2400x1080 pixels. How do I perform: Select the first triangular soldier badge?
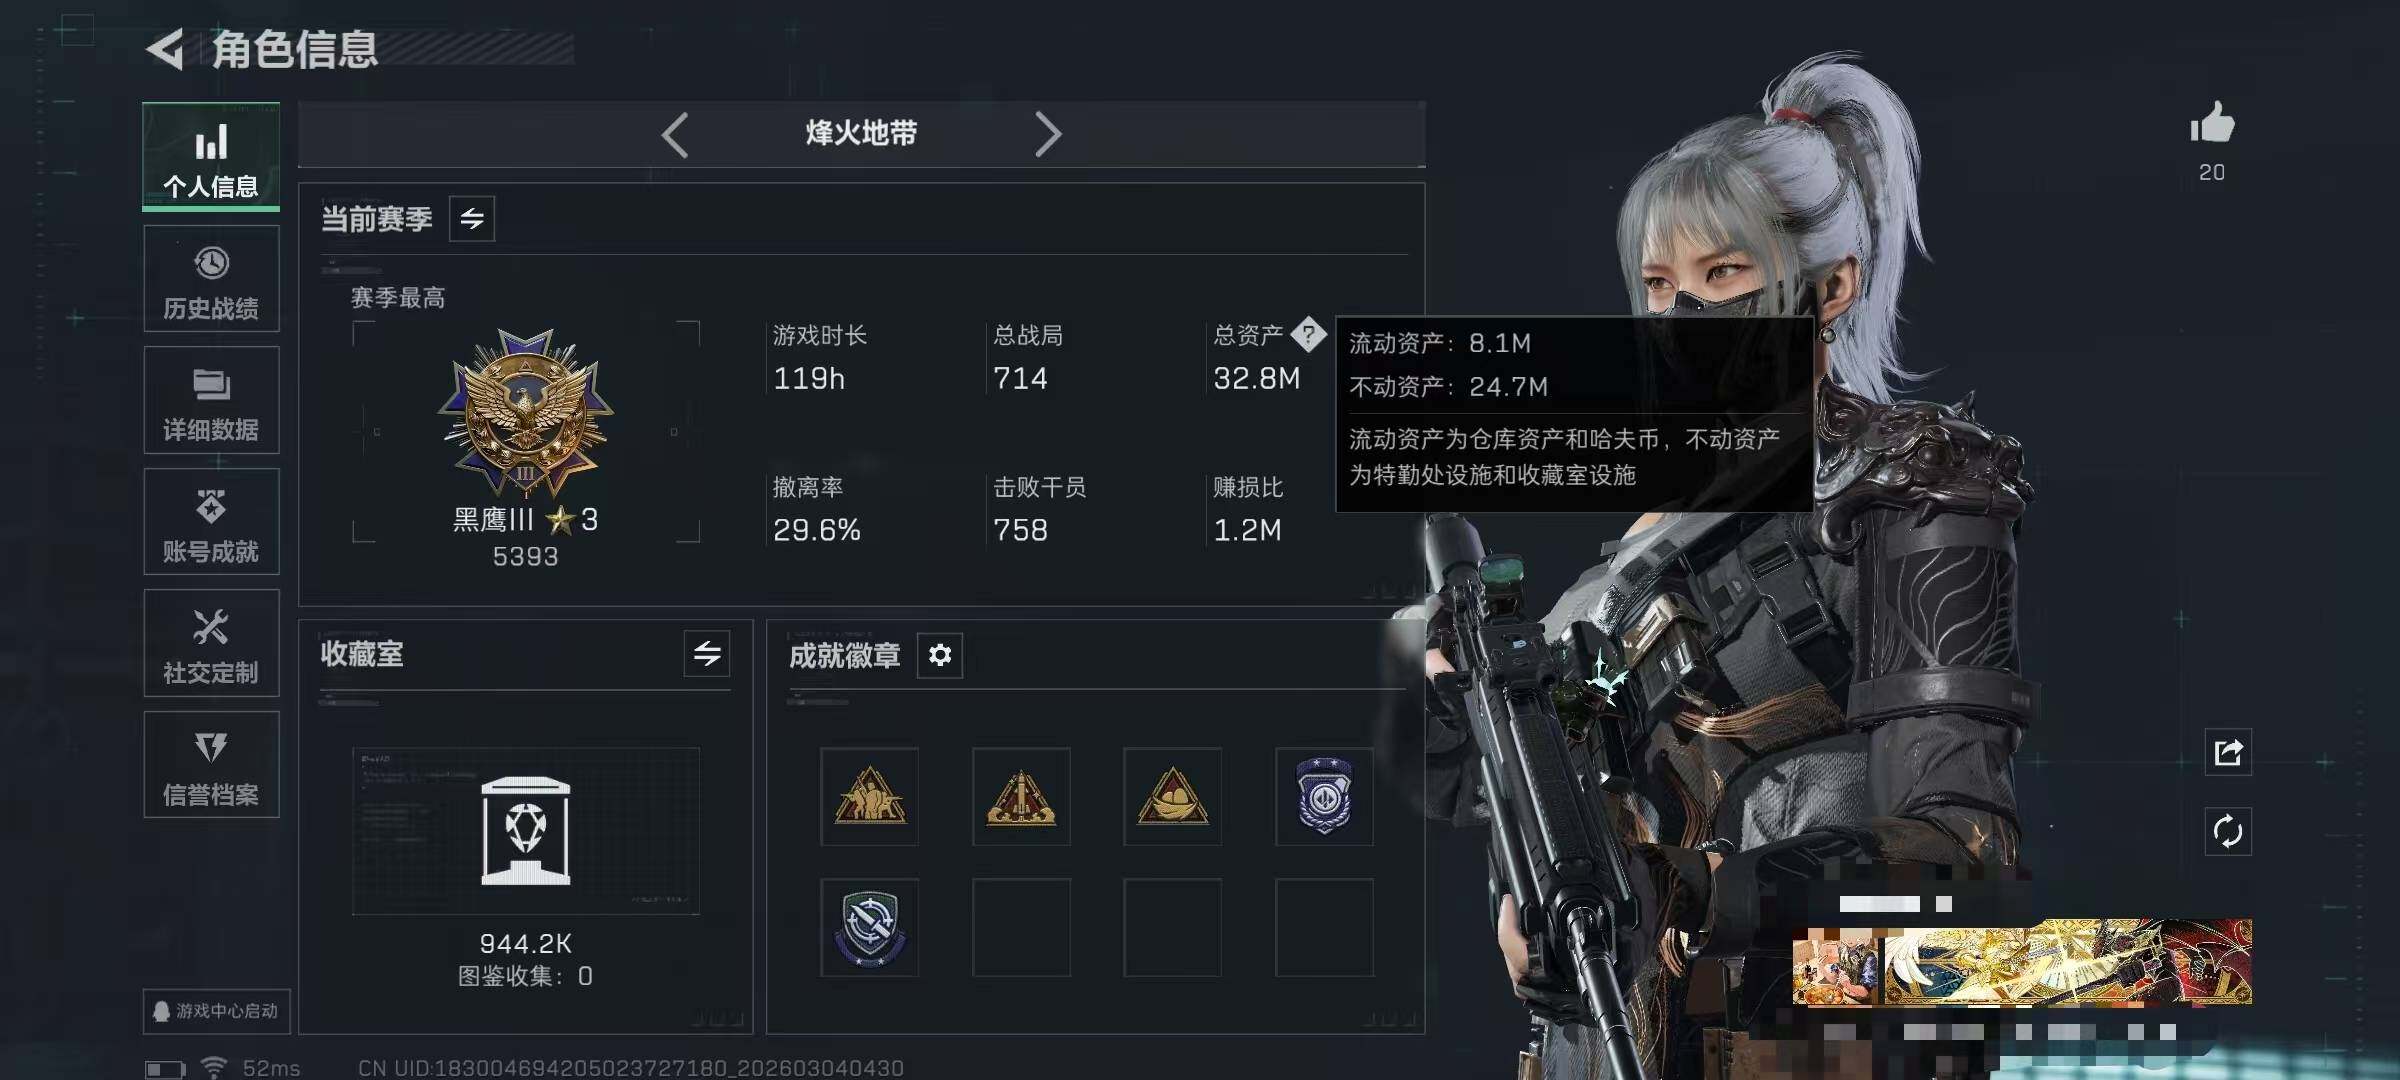tap(870, 796)
